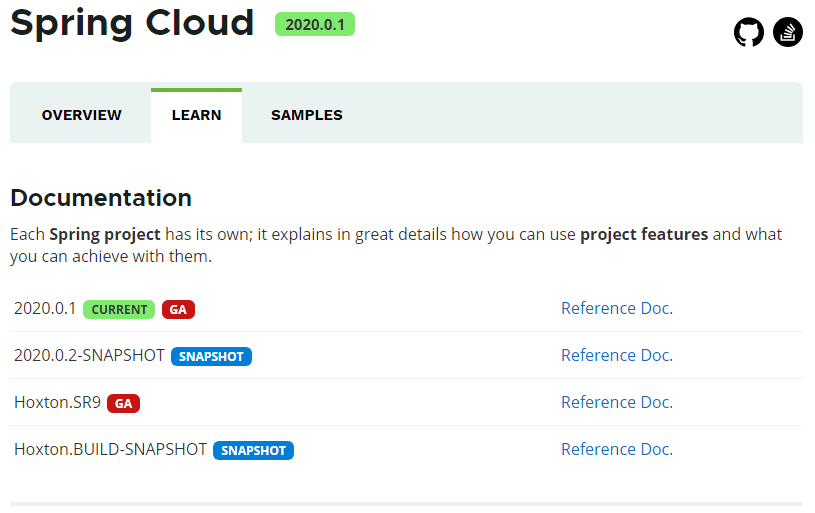Click the GA badge beside CURRENT
Screen dimensions: 815x513
[x=178, y=310]
